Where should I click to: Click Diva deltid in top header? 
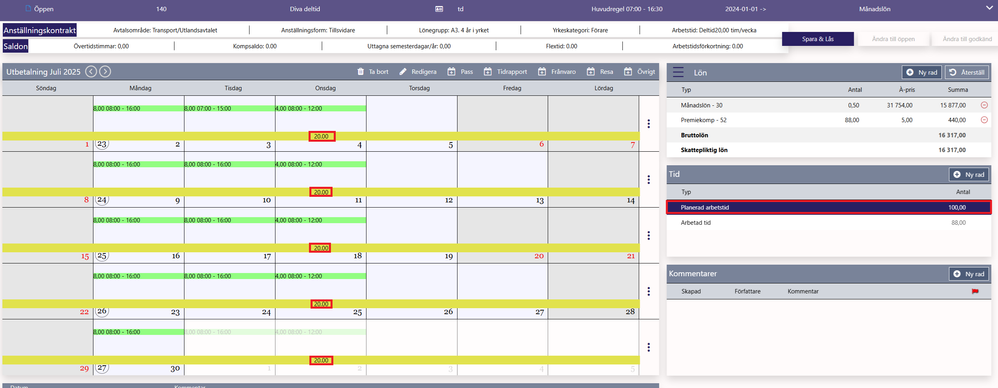click(304, 9)
